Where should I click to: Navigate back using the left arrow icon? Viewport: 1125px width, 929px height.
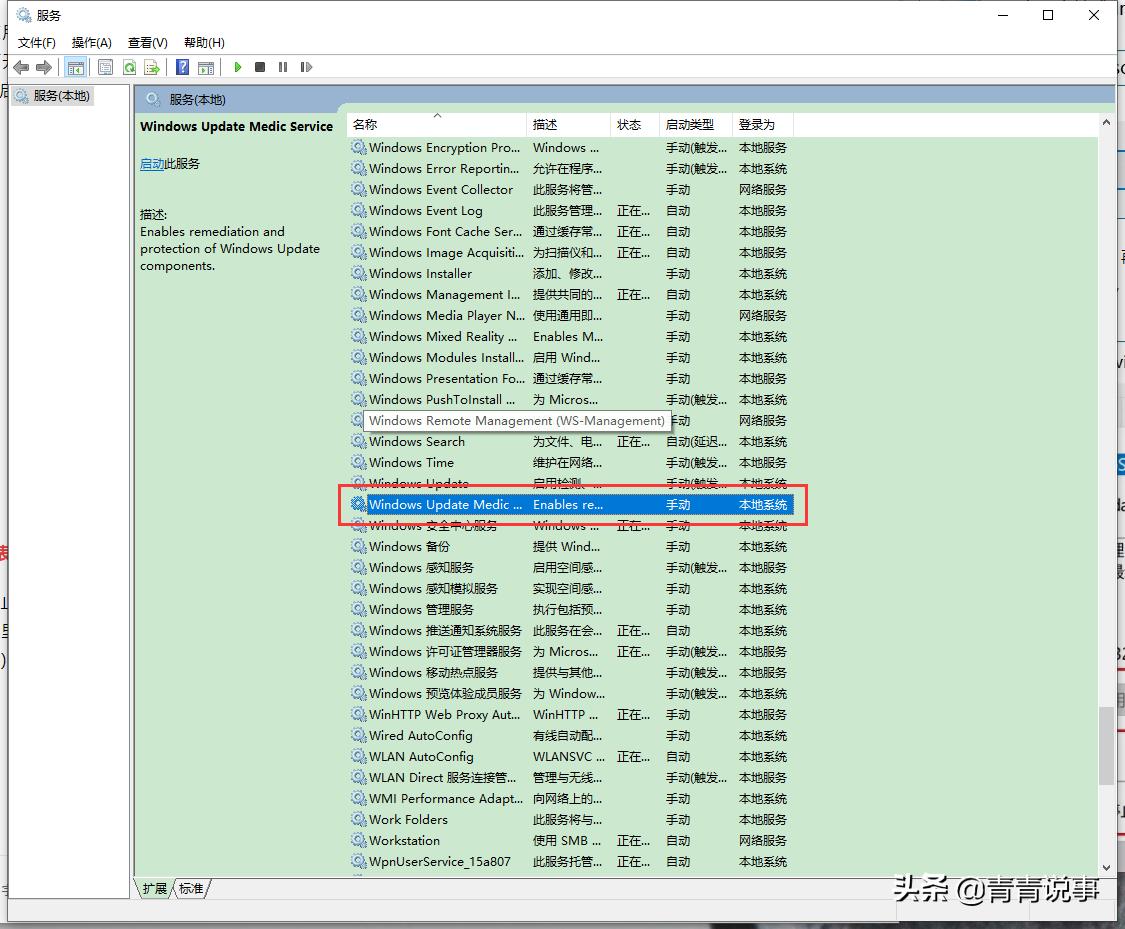coord(20,67)
